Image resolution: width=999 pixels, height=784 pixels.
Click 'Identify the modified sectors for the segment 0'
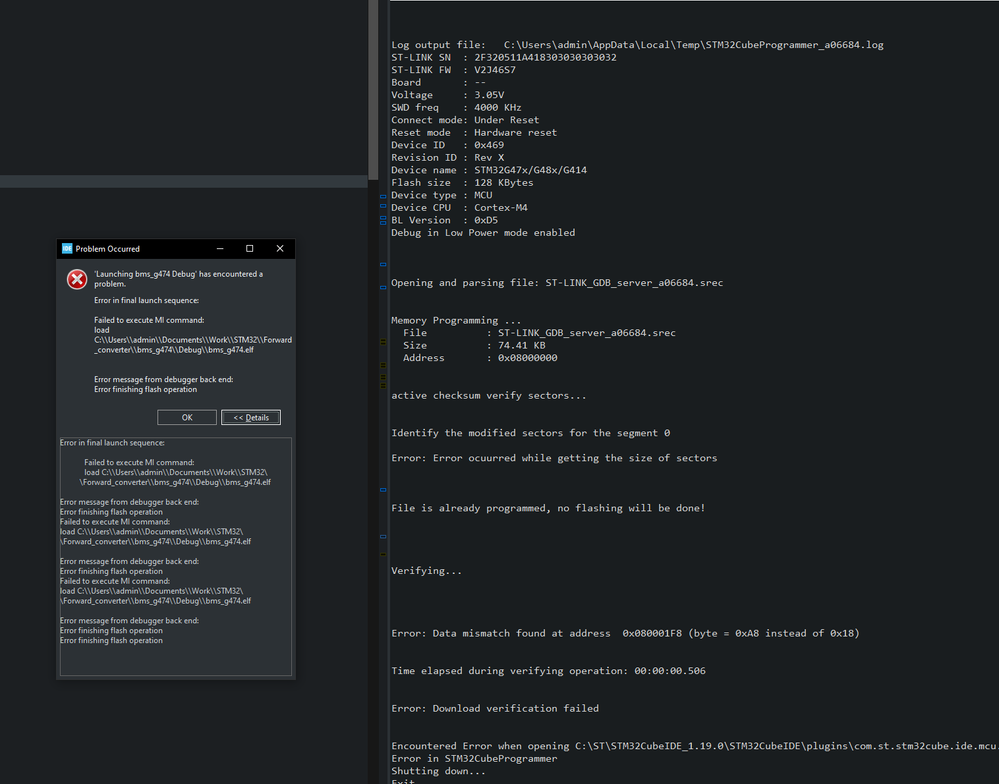pyautogui.click(x=531, y=433)
